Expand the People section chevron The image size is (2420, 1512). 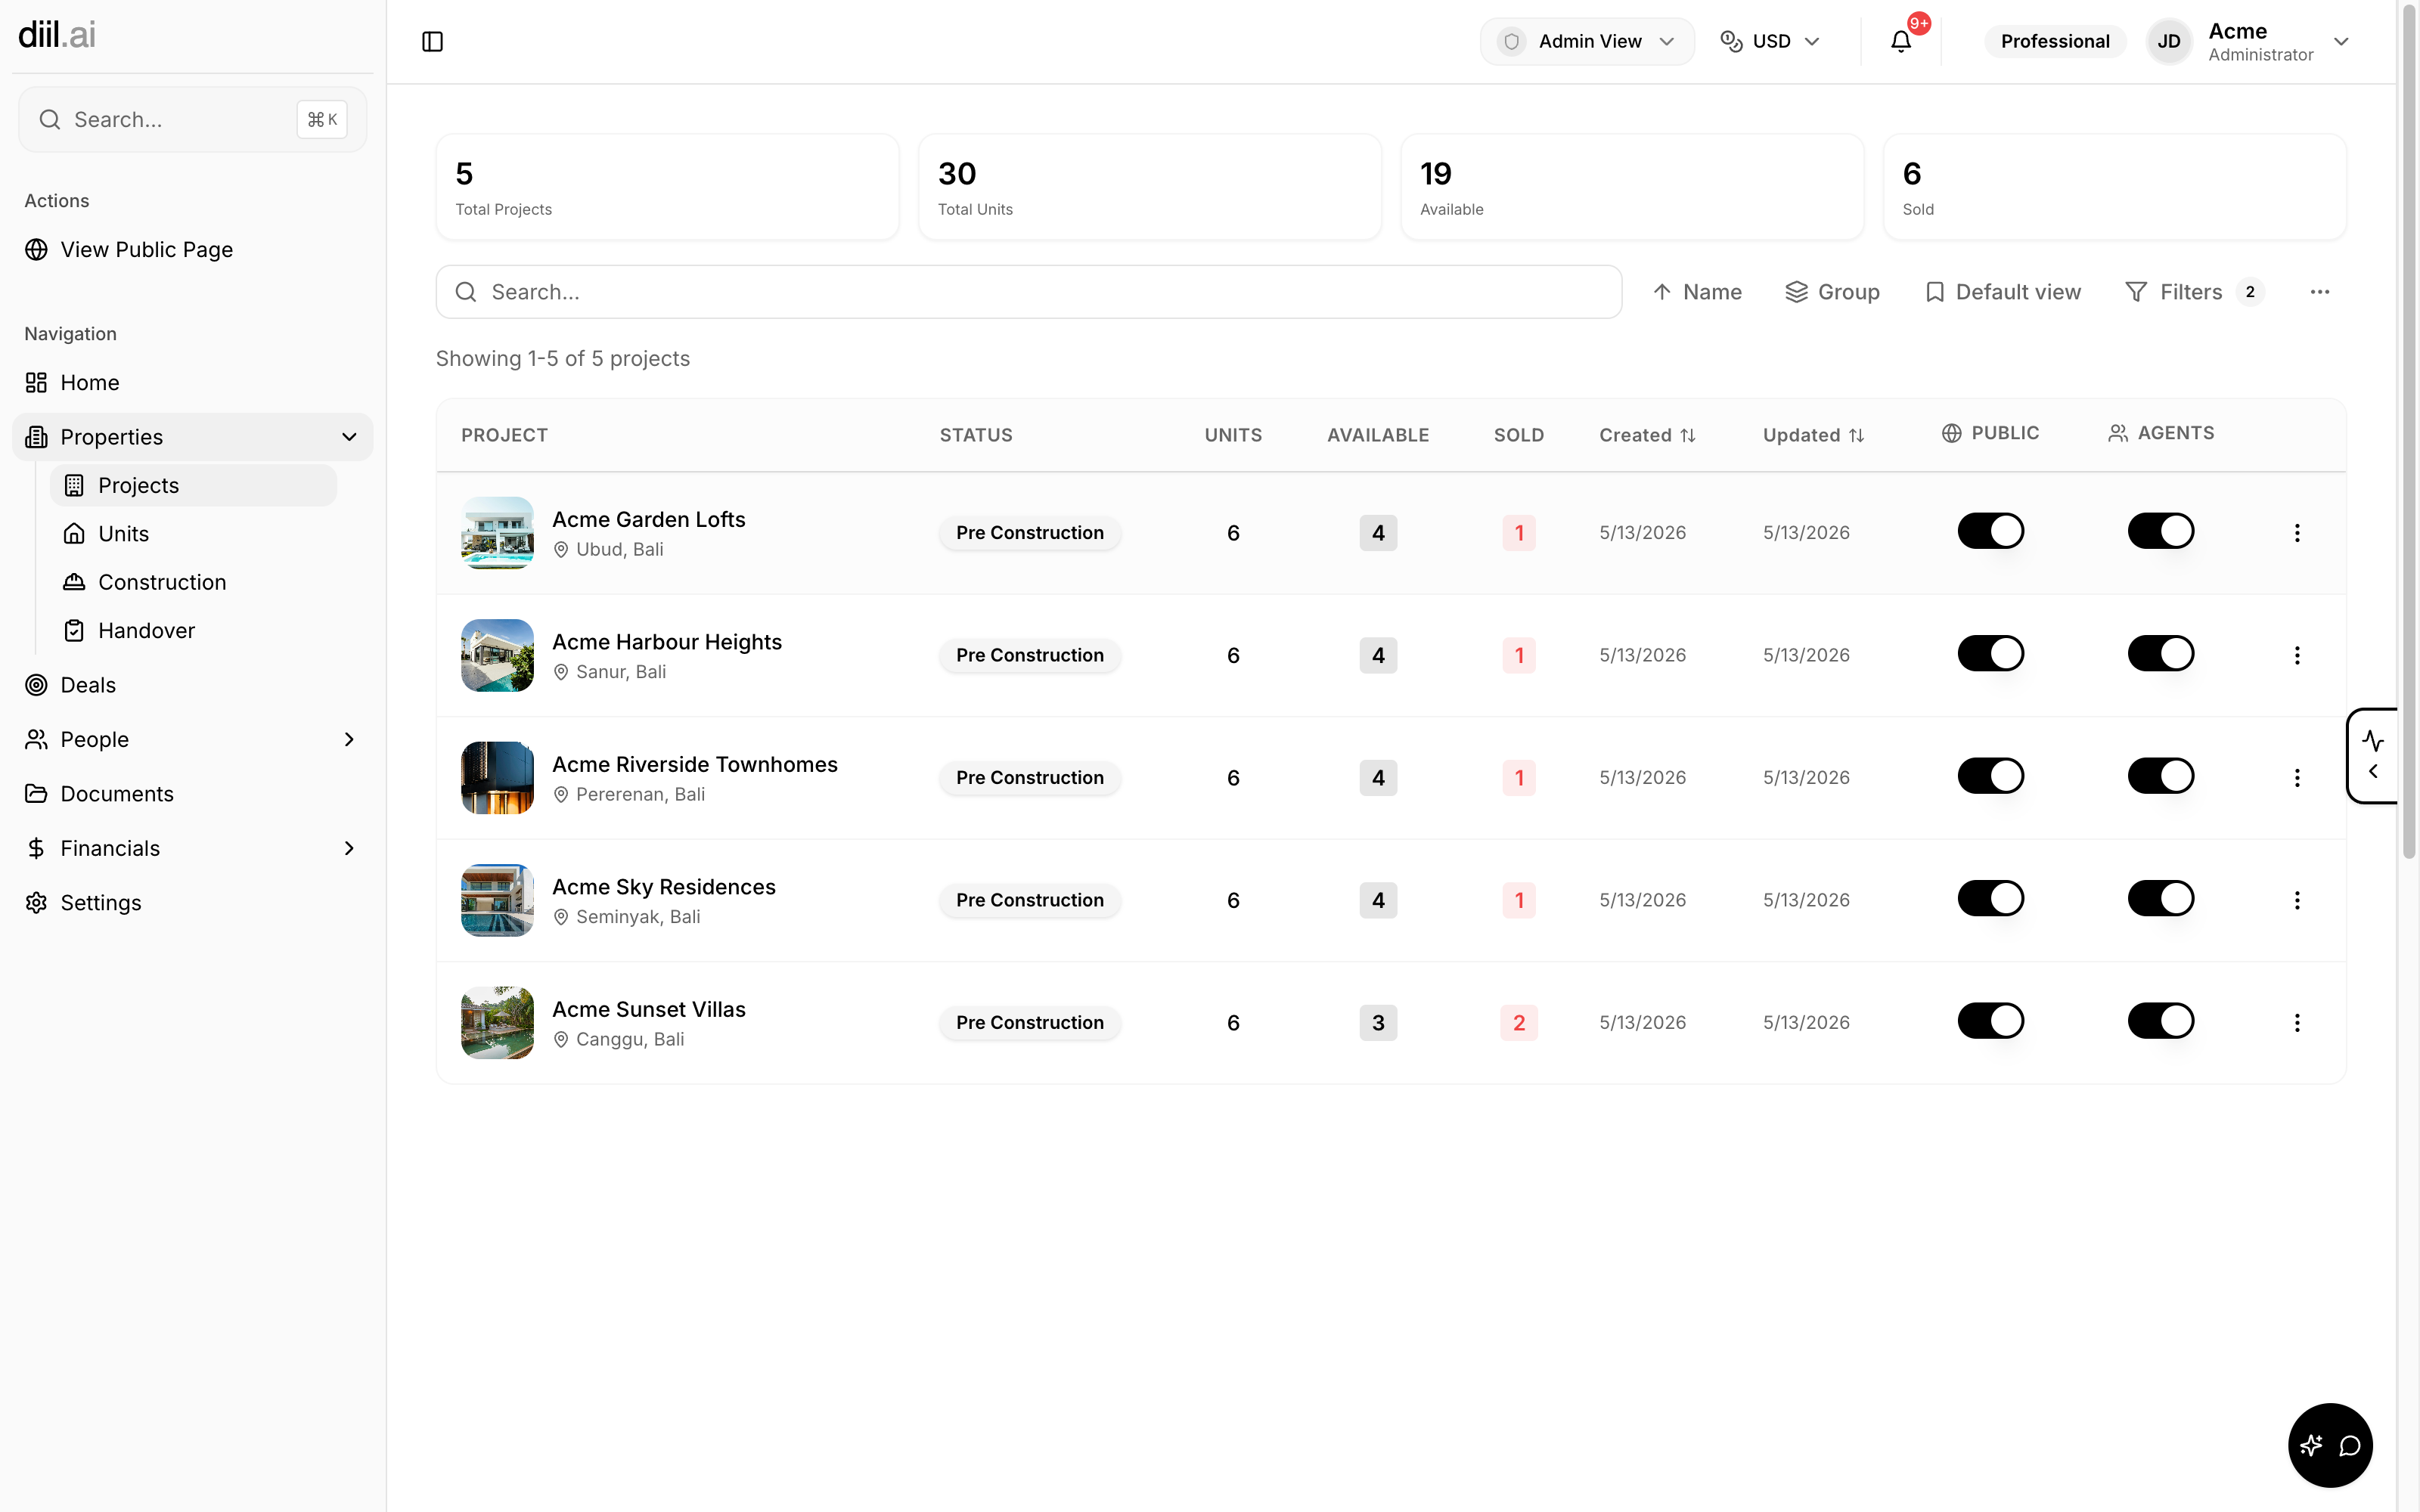coord(349,739)
